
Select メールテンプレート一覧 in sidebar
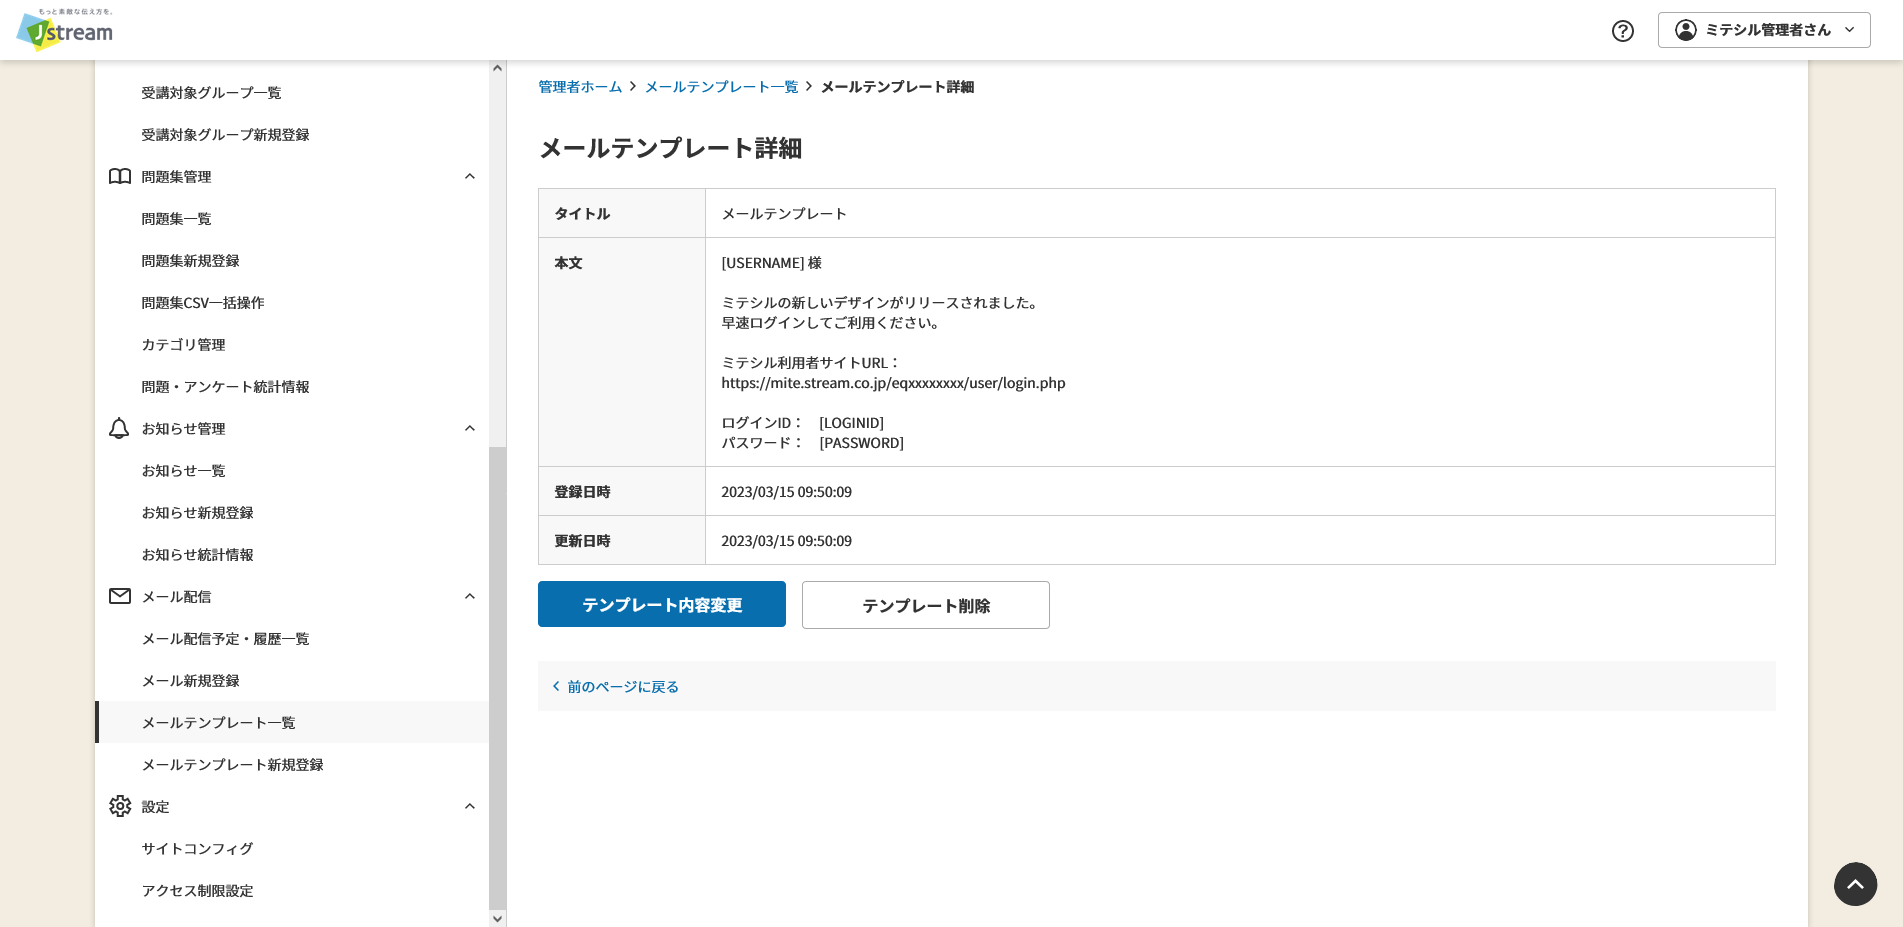coord(292,723)
